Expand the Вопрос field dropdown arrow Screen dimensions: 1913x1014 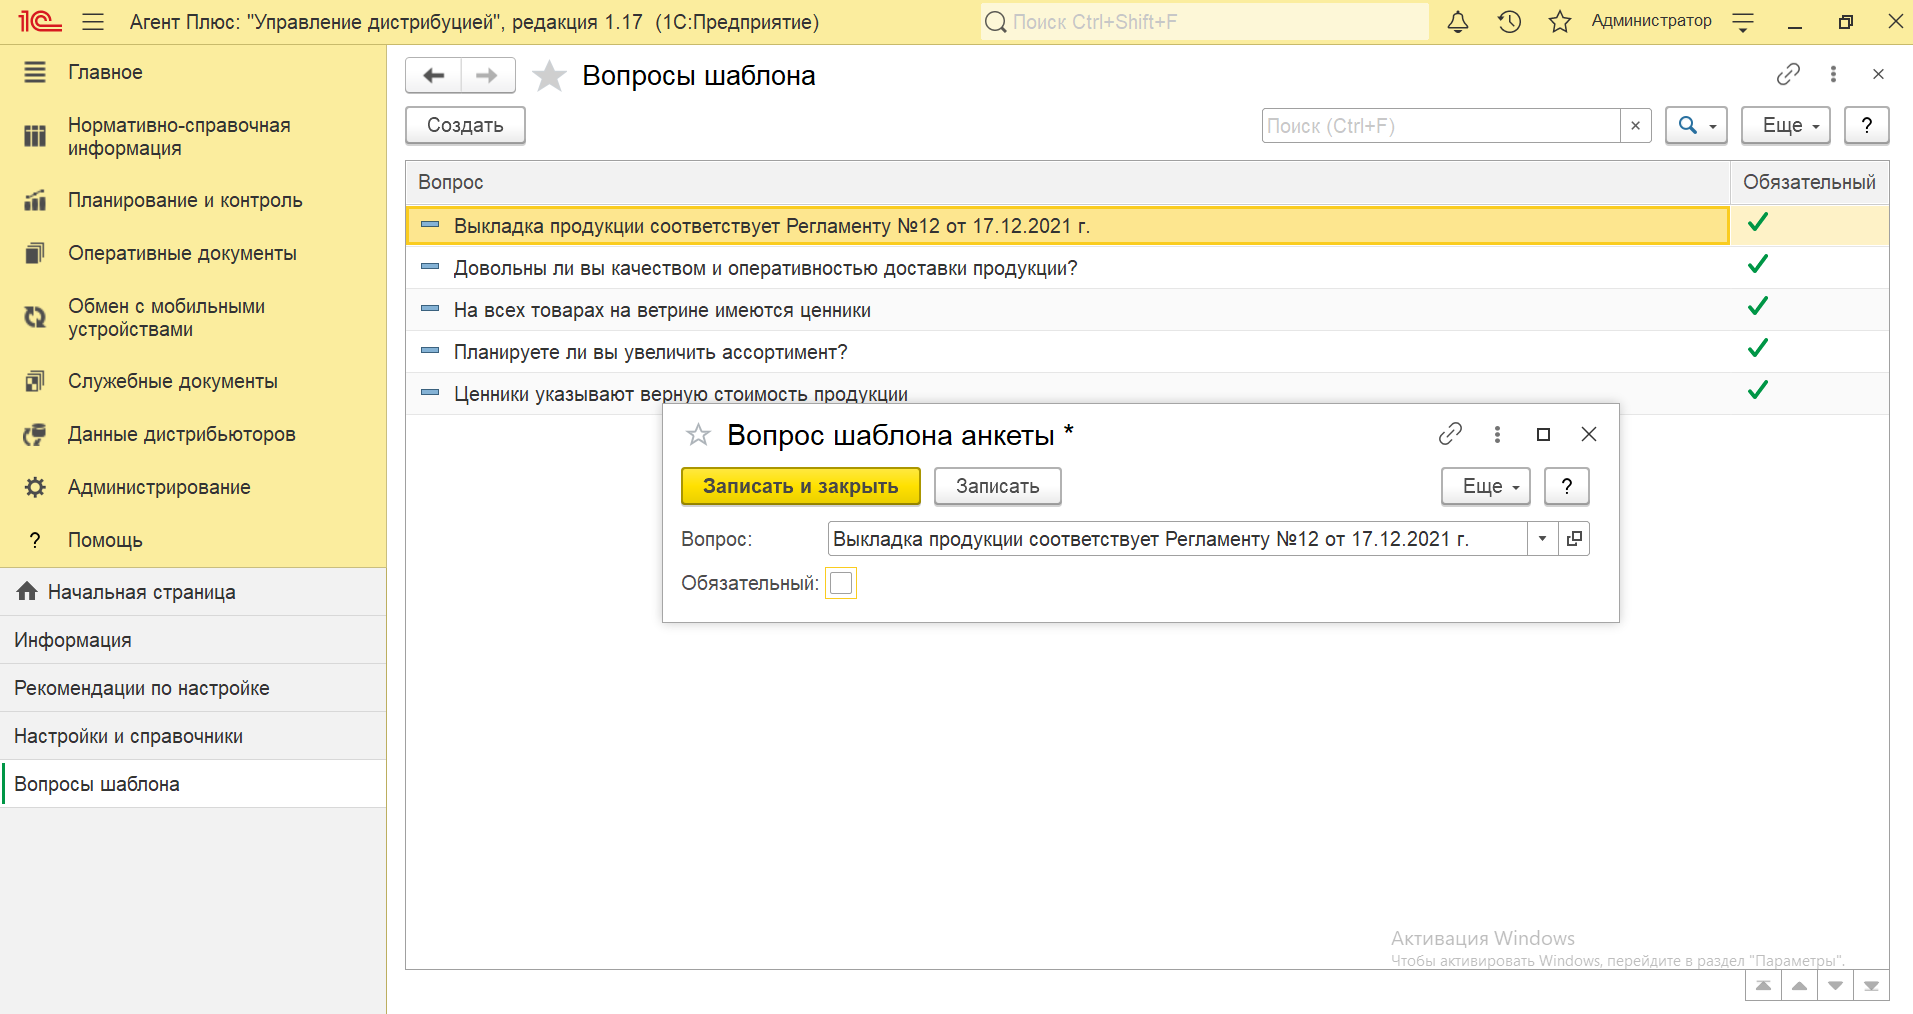click(x=1542, y=539)
